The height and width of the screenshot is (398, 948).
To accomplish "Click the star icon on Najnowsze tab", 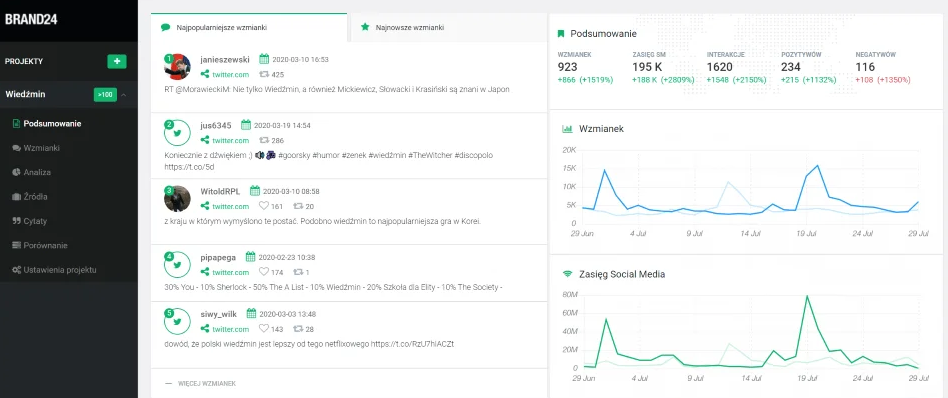I will click(365, 27).
